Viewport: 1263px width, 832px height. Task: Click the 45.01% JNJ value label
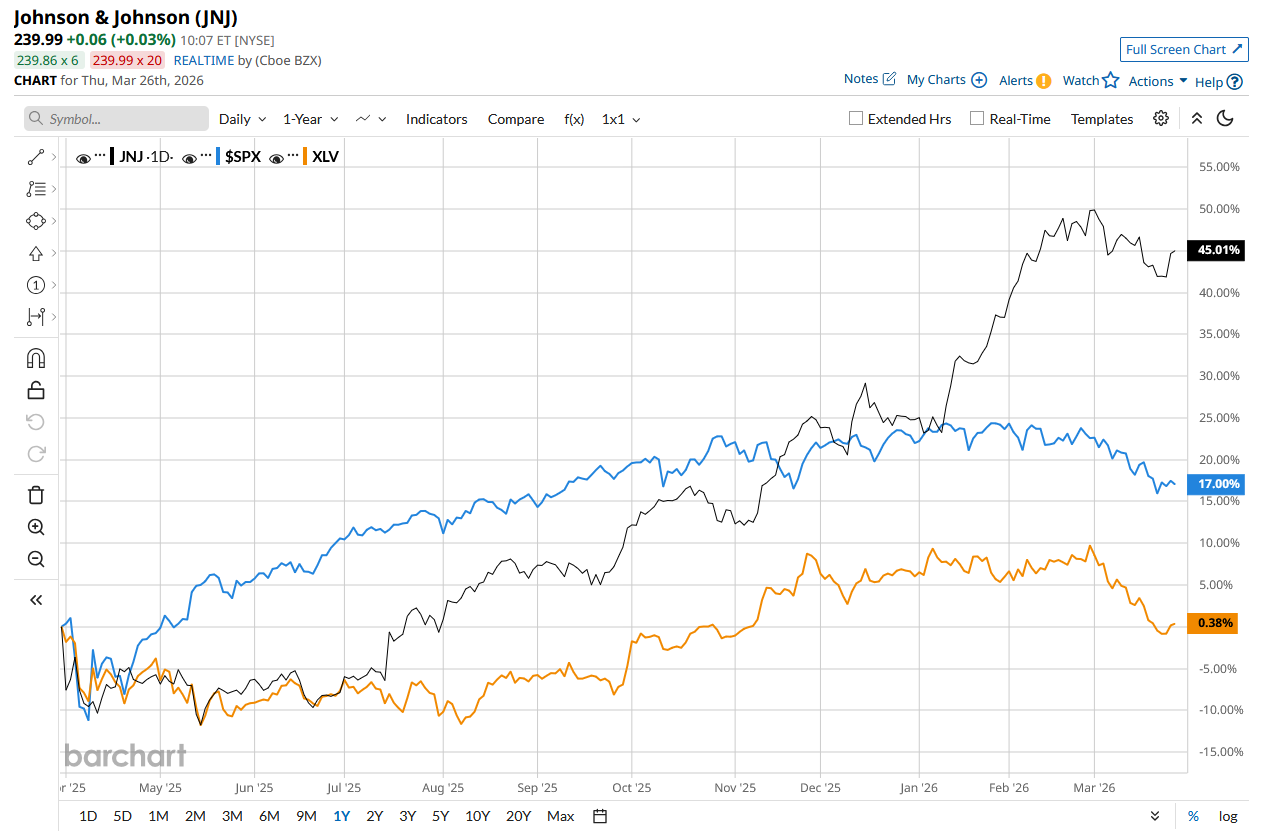1215,250
